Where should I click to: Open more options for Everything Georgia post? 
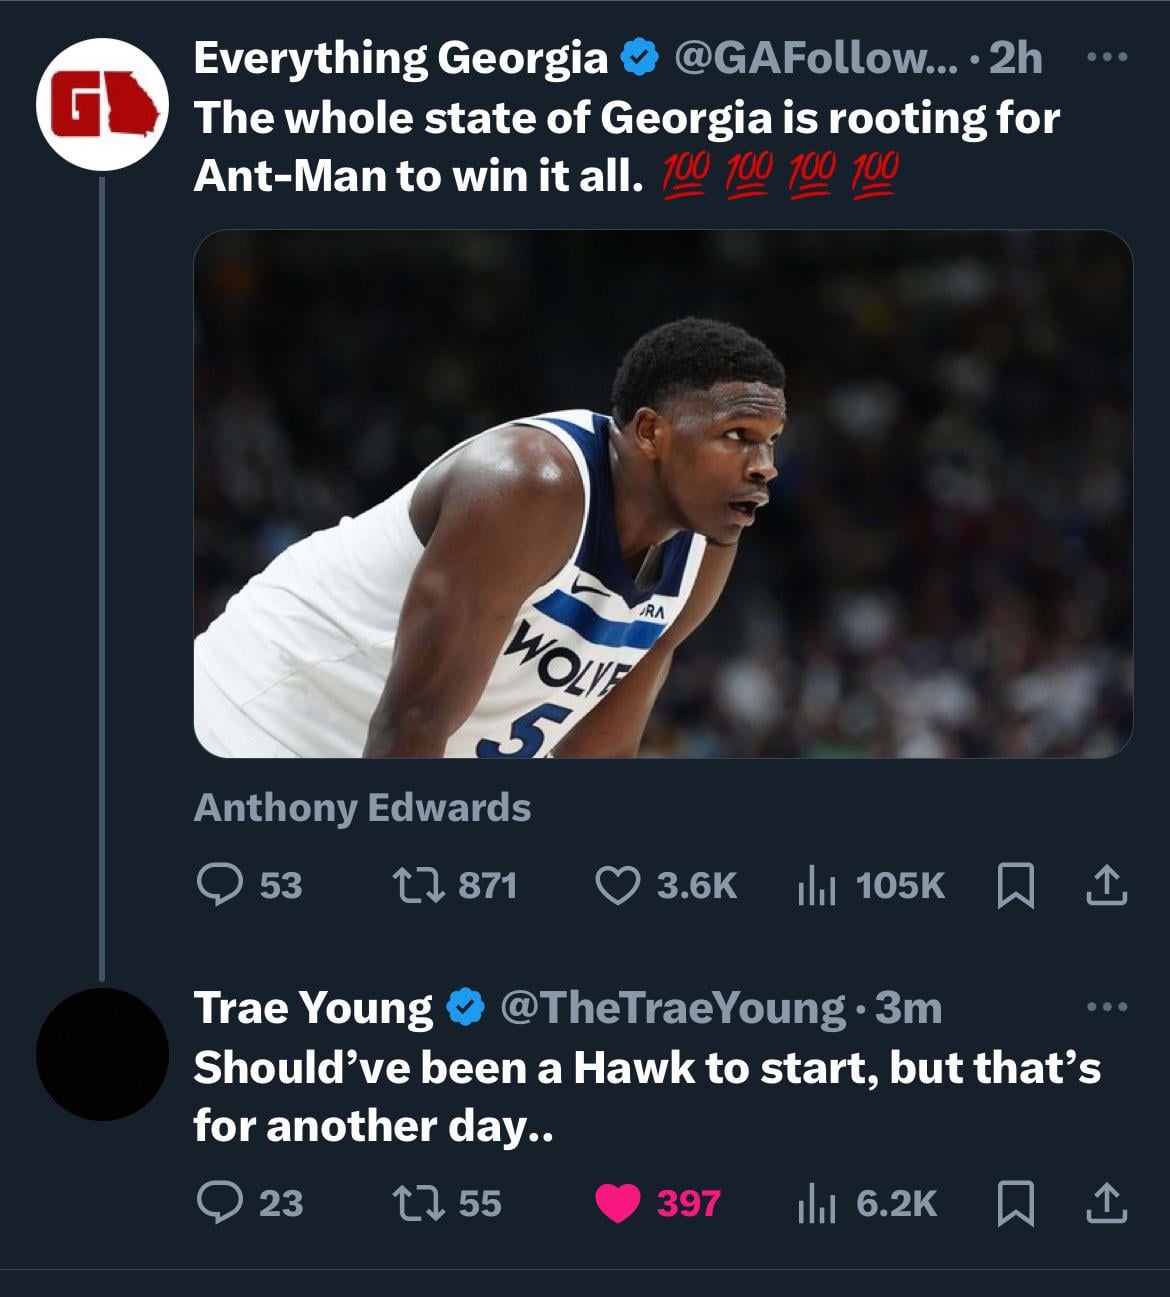click(1107, 58)
